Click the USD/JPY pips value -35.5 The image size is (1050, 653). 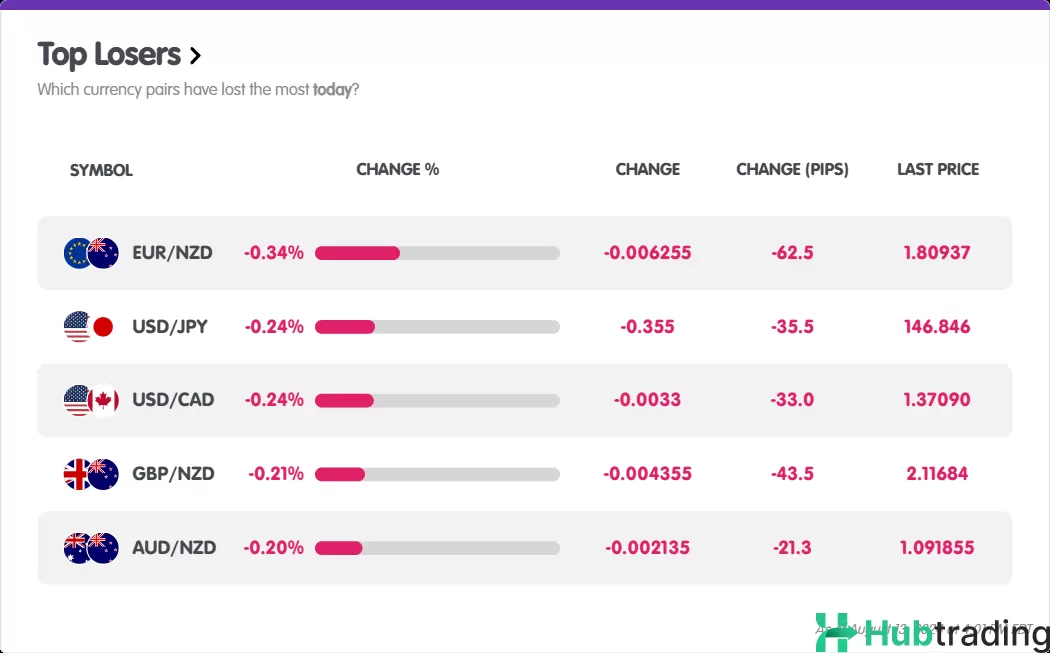(x=792, y=327)
